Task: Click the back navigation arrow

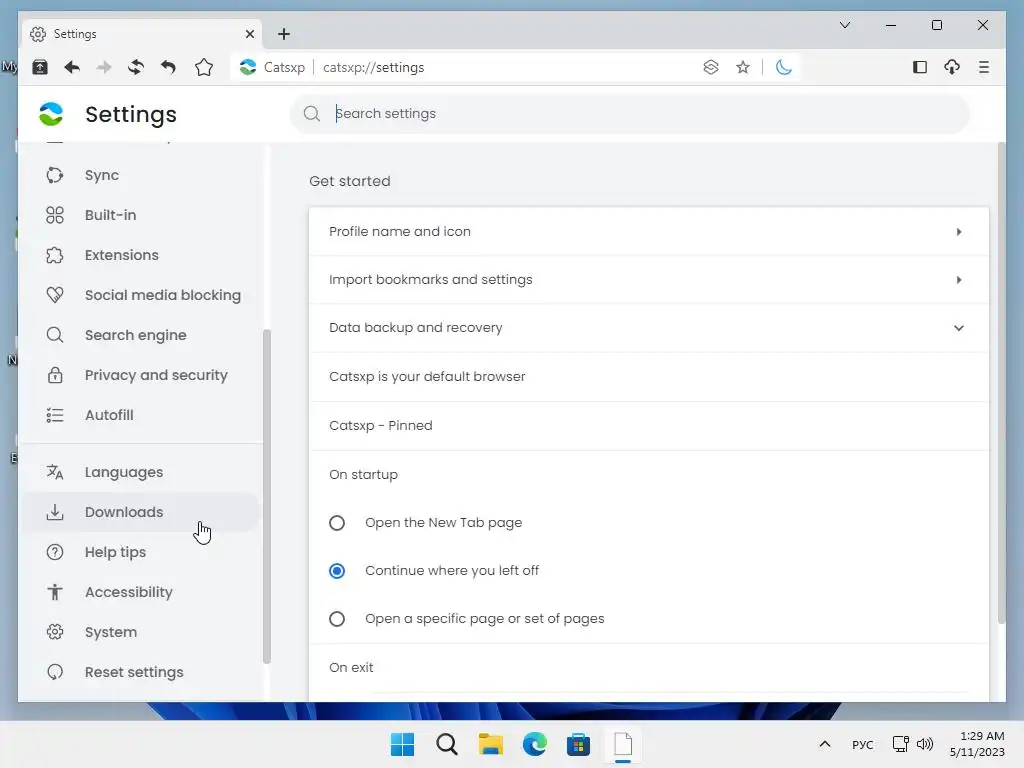Action: coord(72,67)
